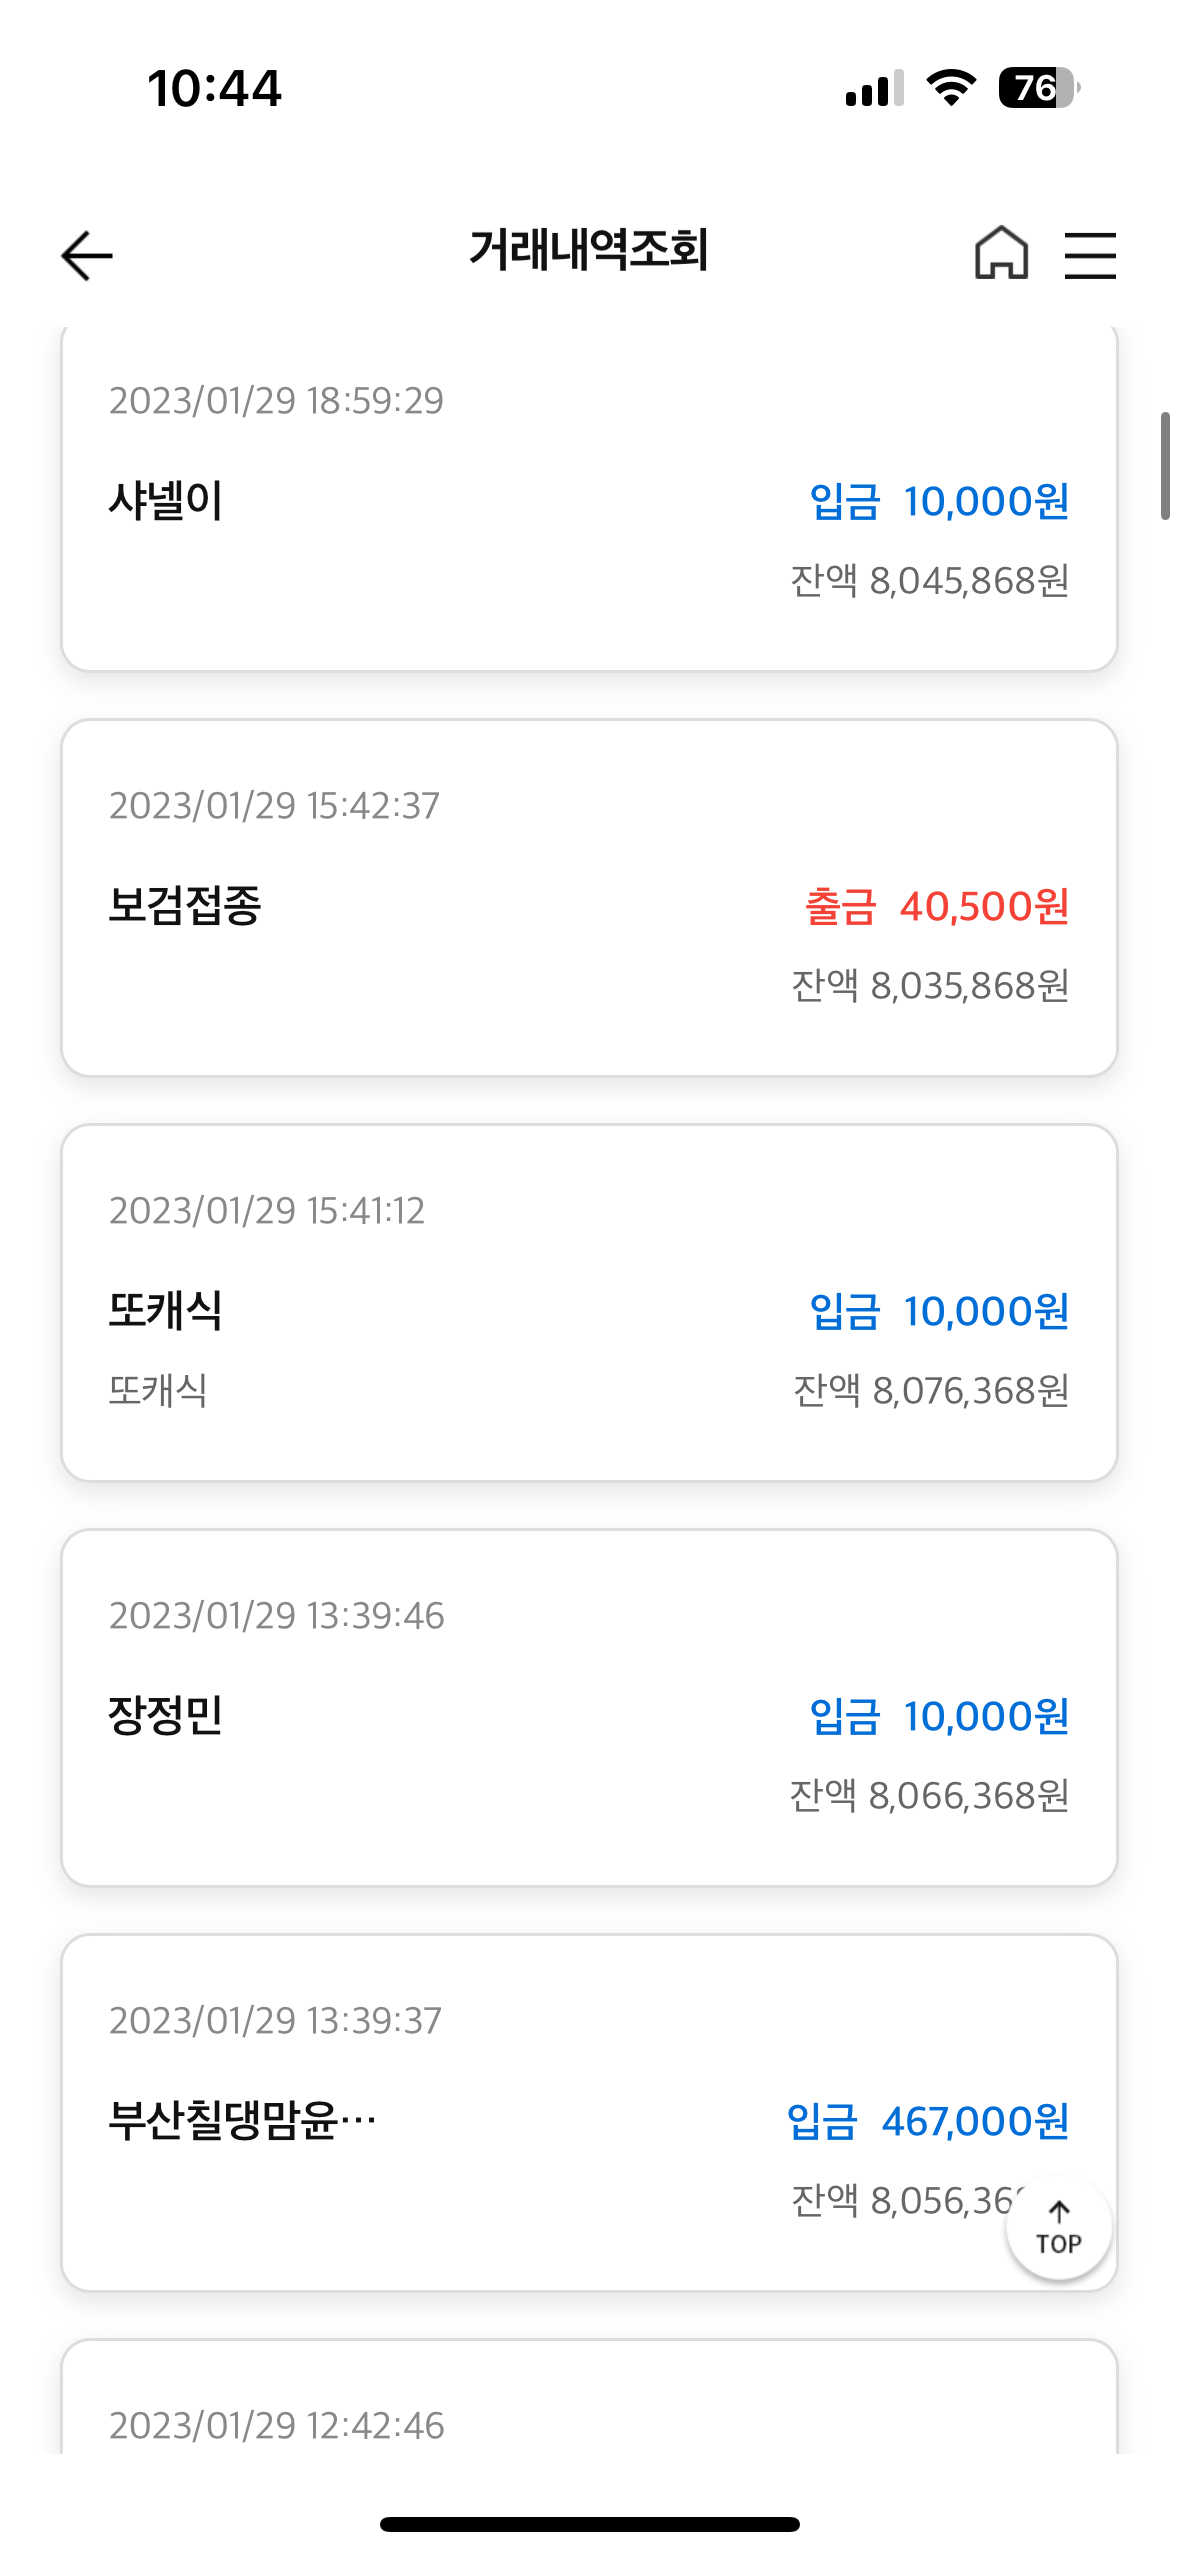Check the battery indicator in status bar
This screenshot has height=2556, width=1179.
[x=1038, y=88]
